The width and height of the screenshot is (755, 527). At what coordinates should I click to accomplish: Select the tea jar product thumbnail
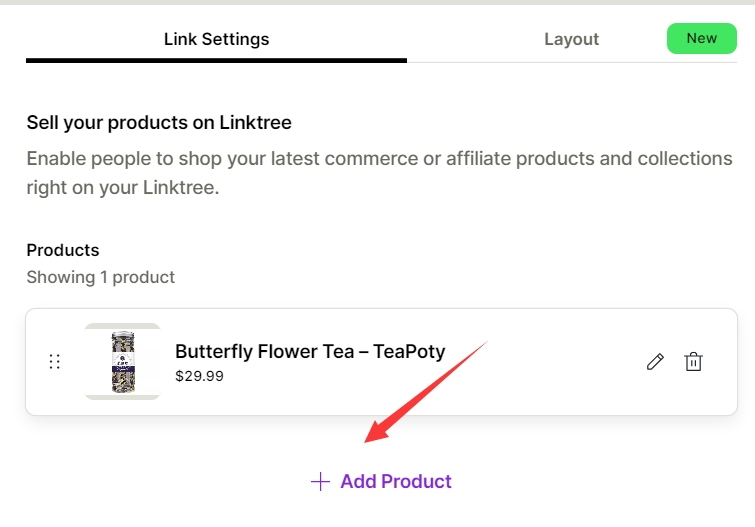click(x=123, y=362)
